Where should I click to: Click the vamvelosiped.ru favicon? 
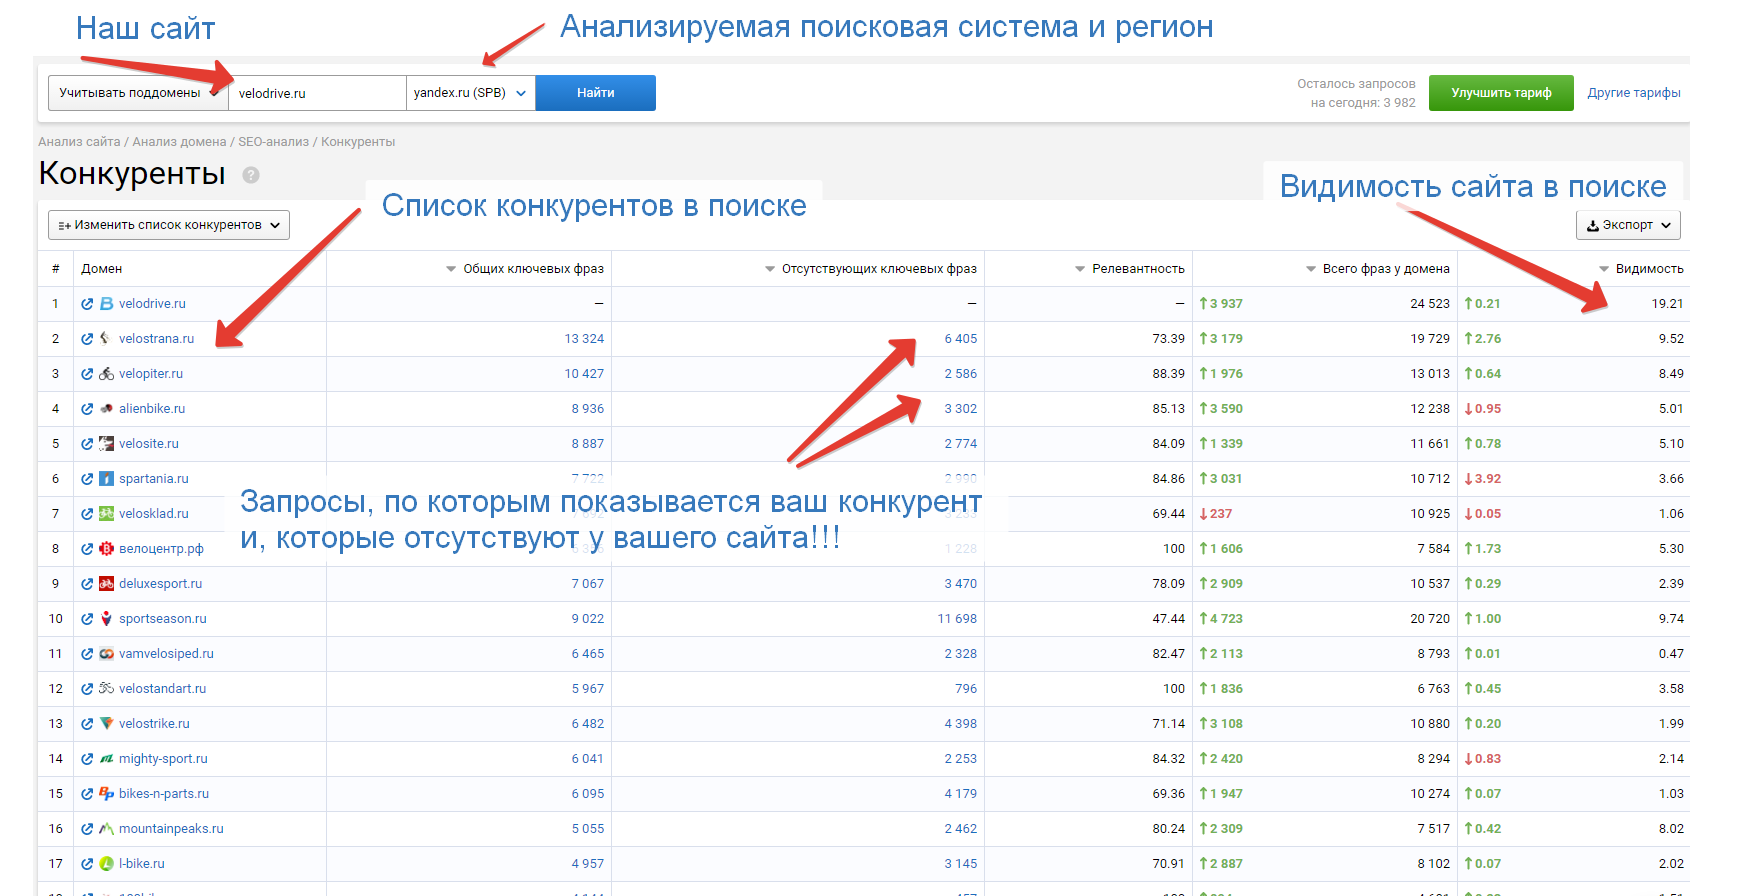coord(106,654)
